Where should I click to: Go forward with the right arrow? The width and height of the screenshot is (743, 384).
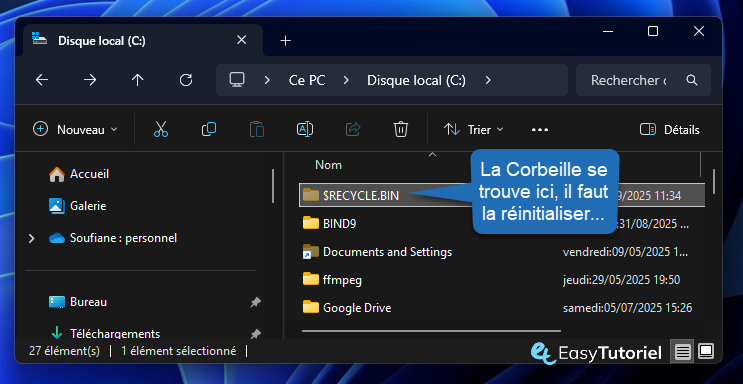pyautogui.click(x=90, y=80)
